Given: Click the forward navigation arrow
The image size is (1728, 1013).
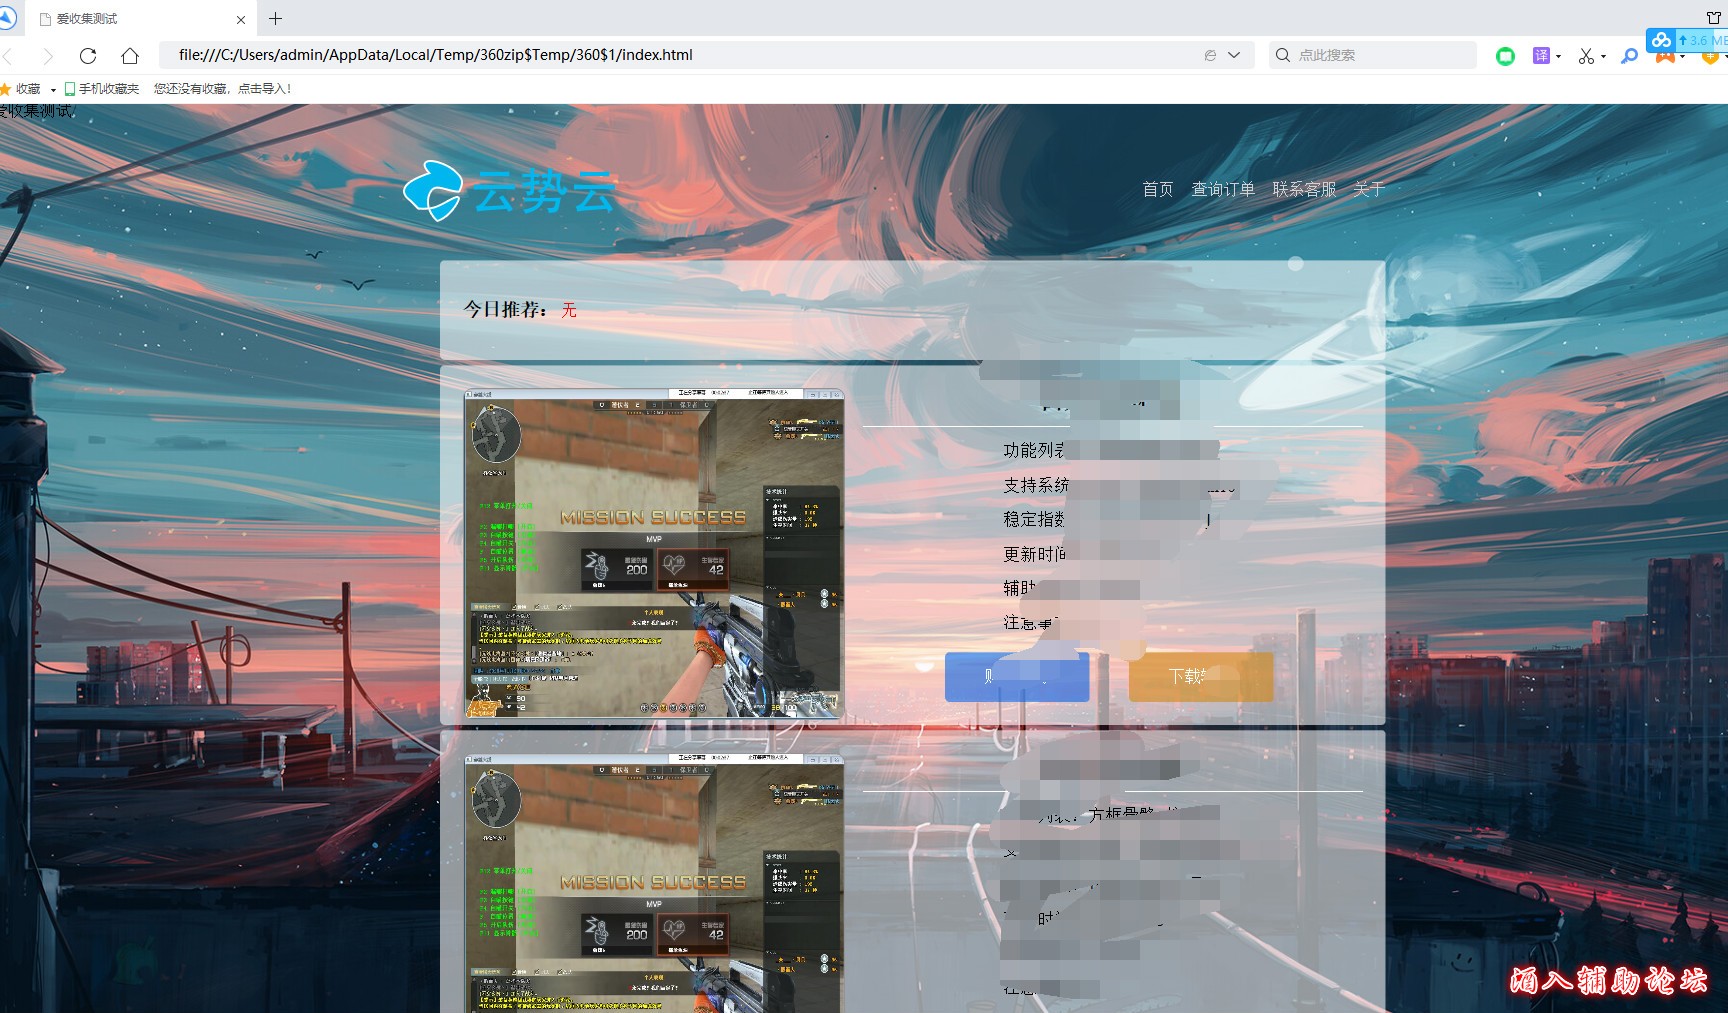Looking at the screenshot, I should 47,56.
